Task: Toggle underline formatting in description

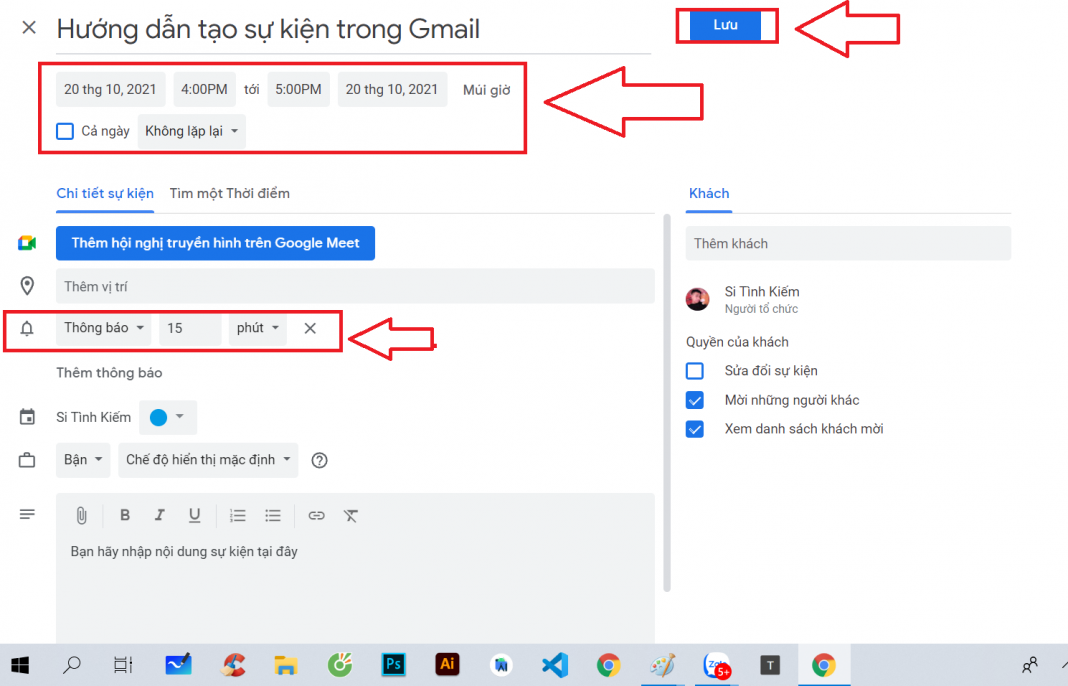Action: (195, 516)
